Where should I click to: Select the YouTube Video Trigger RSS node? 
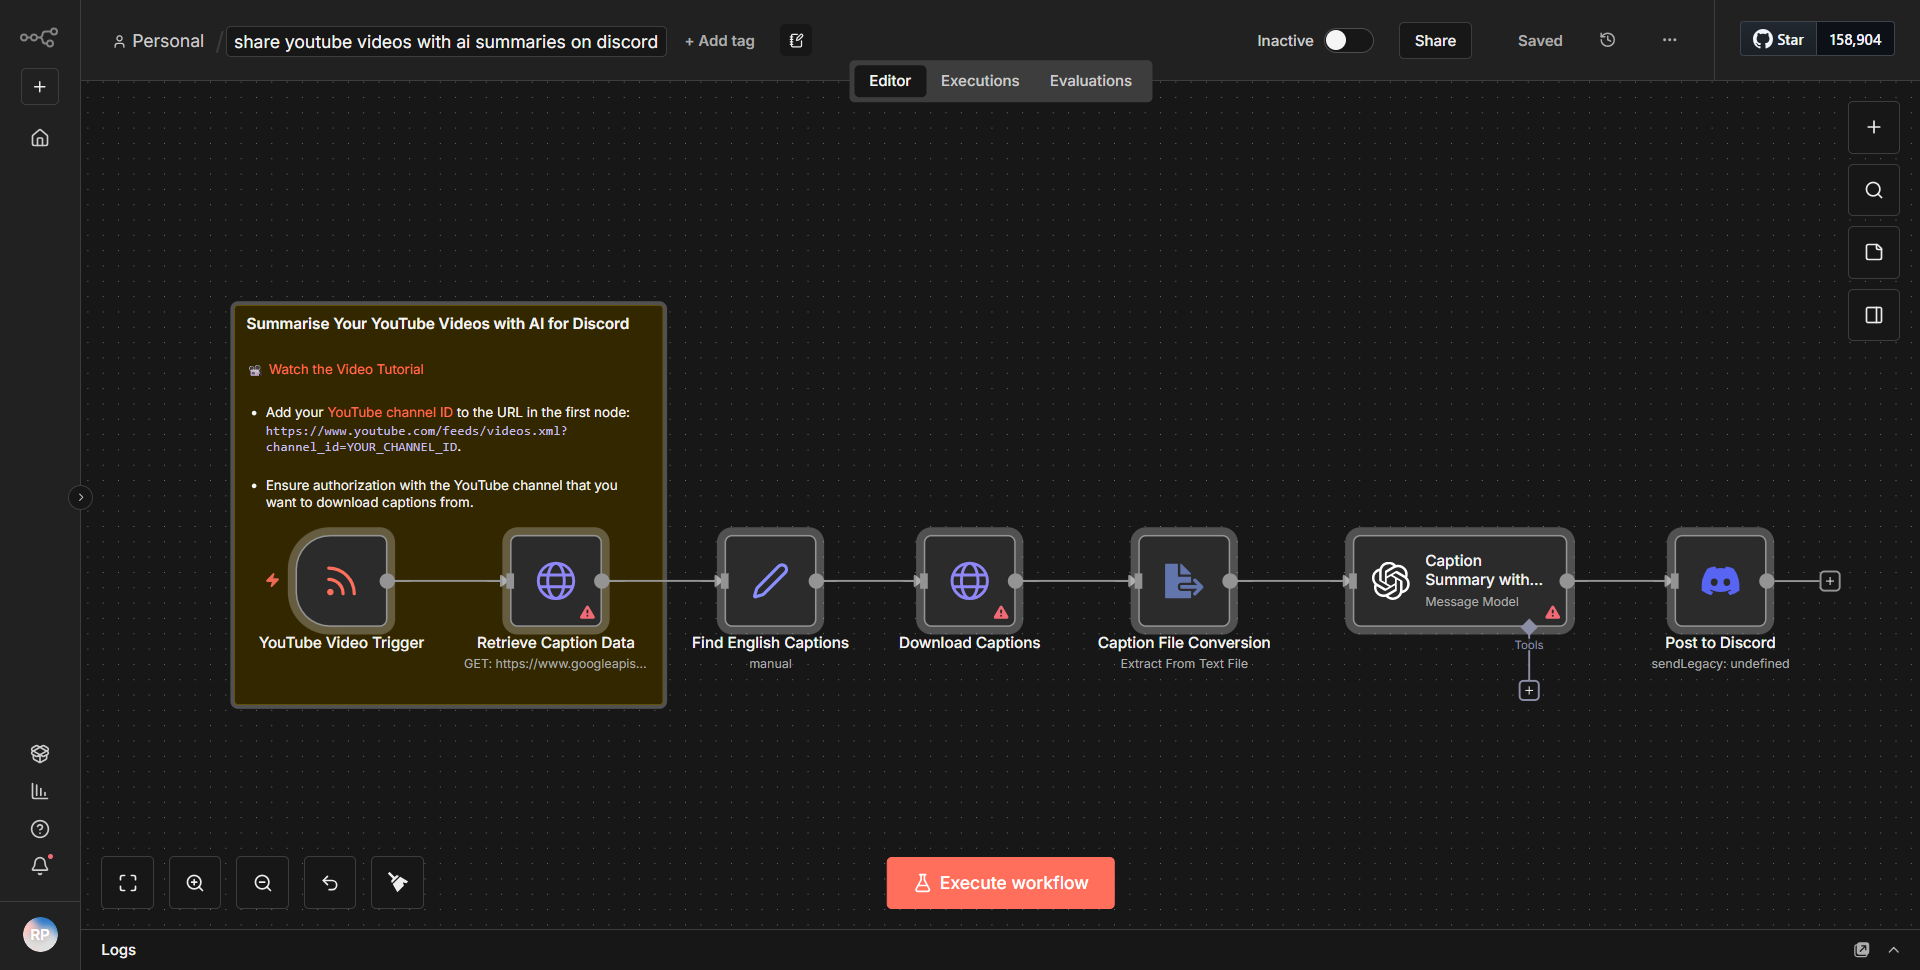[341, 581]
